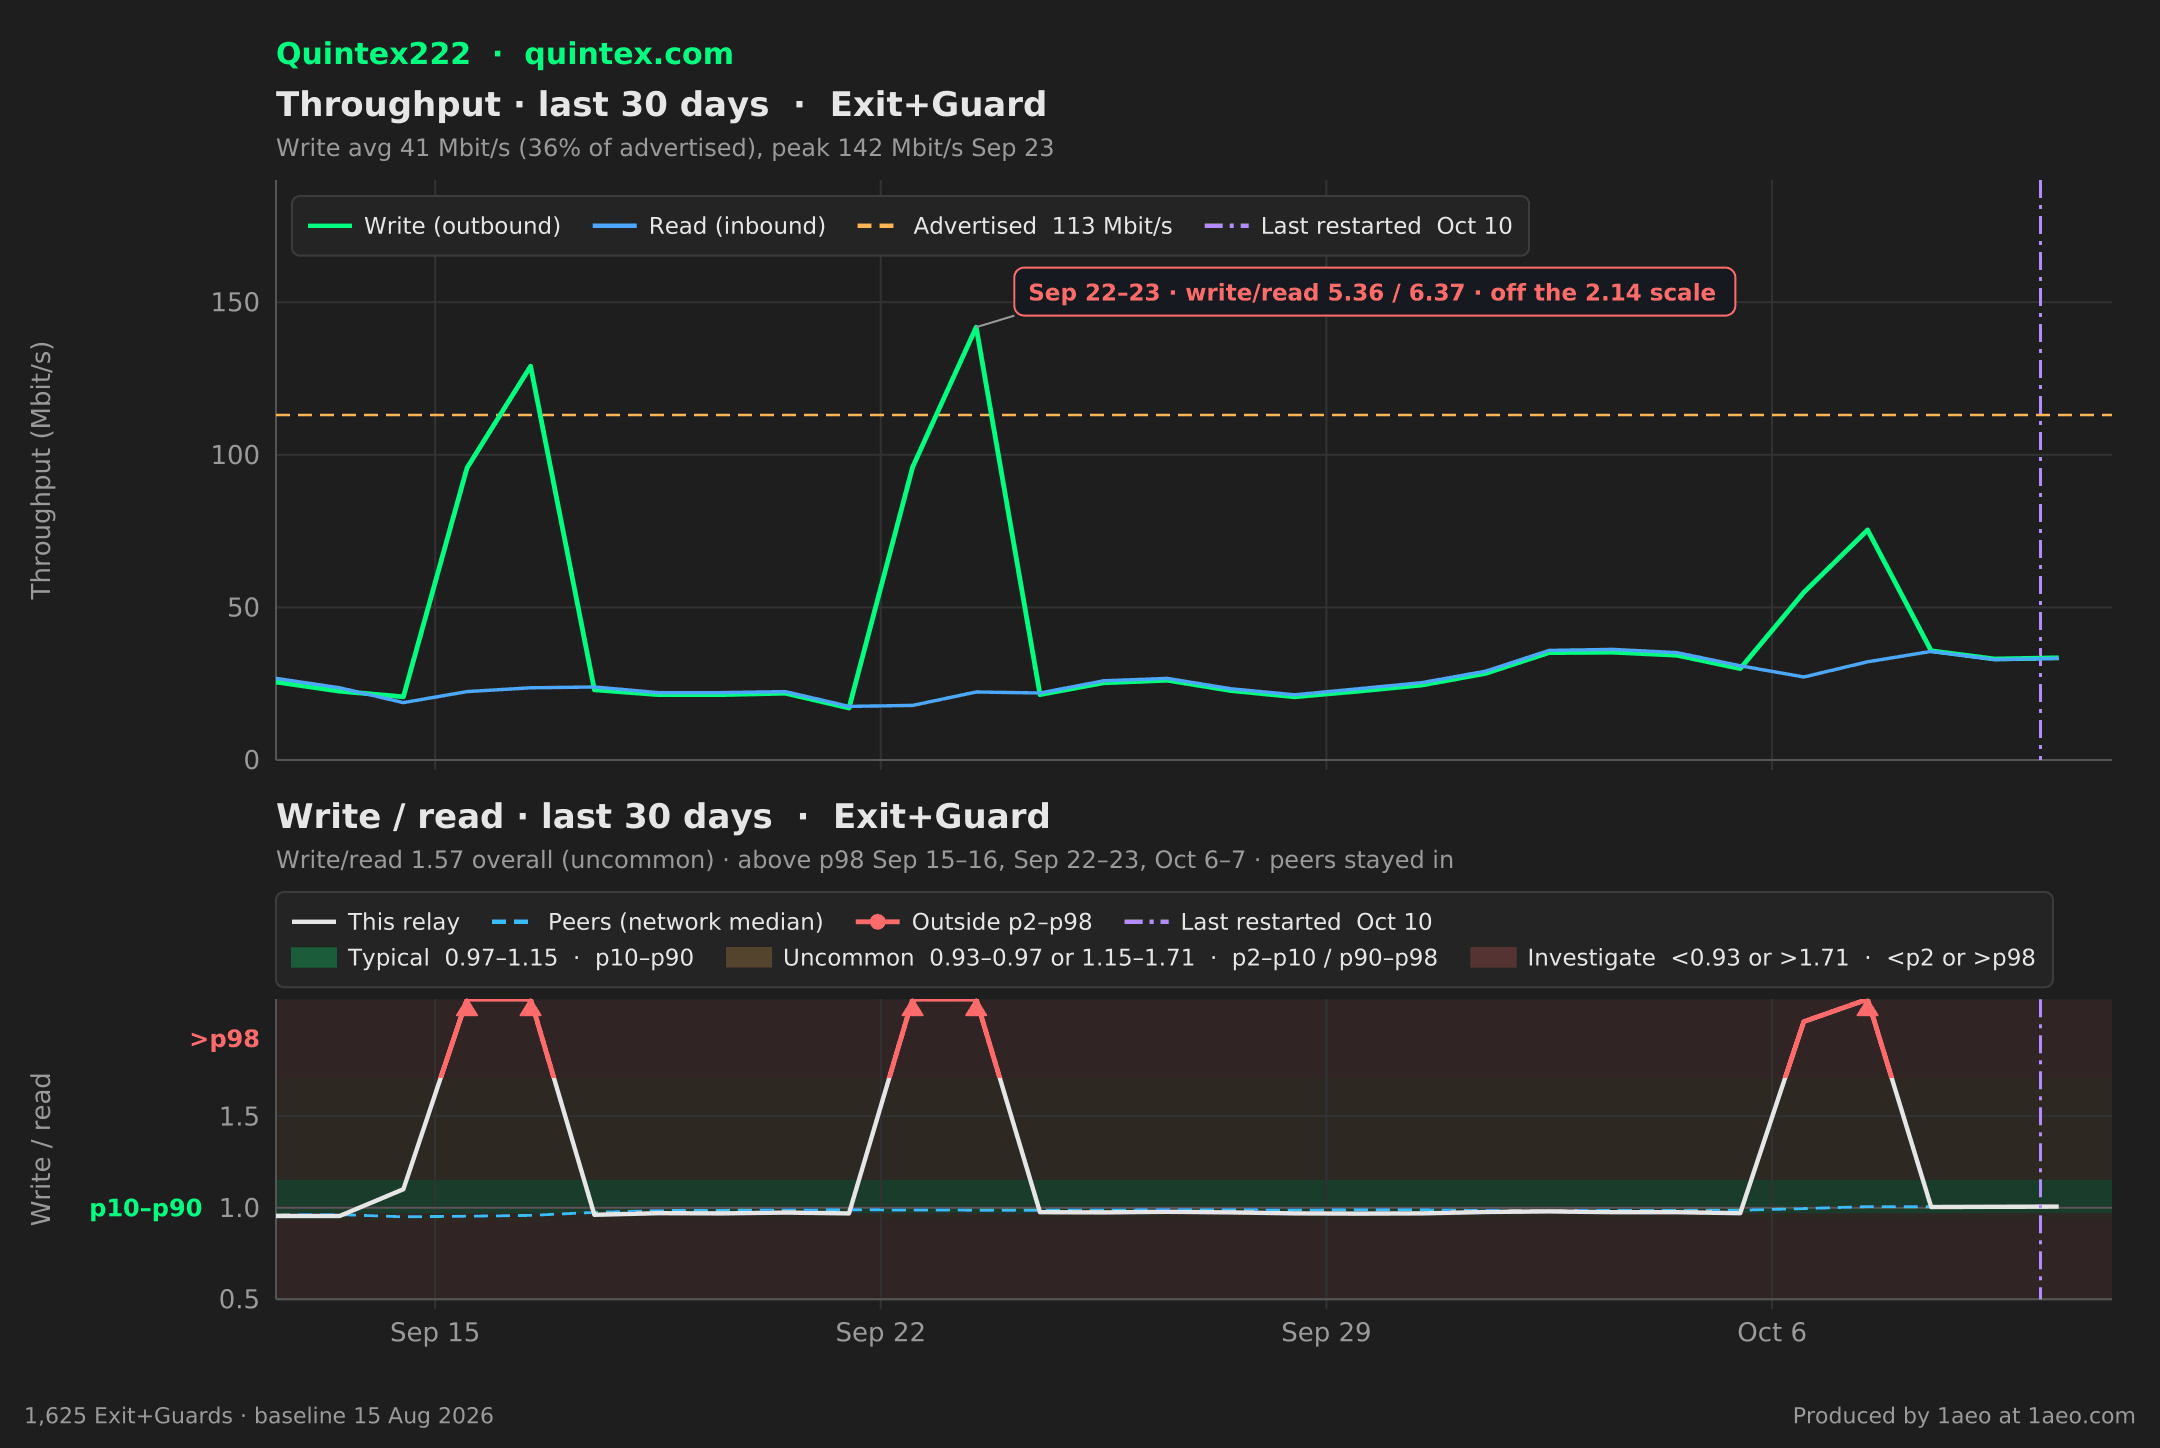Click the Read (inbound) legend entry
This screenshot has height=1448, width=2160.
(709, 226)
